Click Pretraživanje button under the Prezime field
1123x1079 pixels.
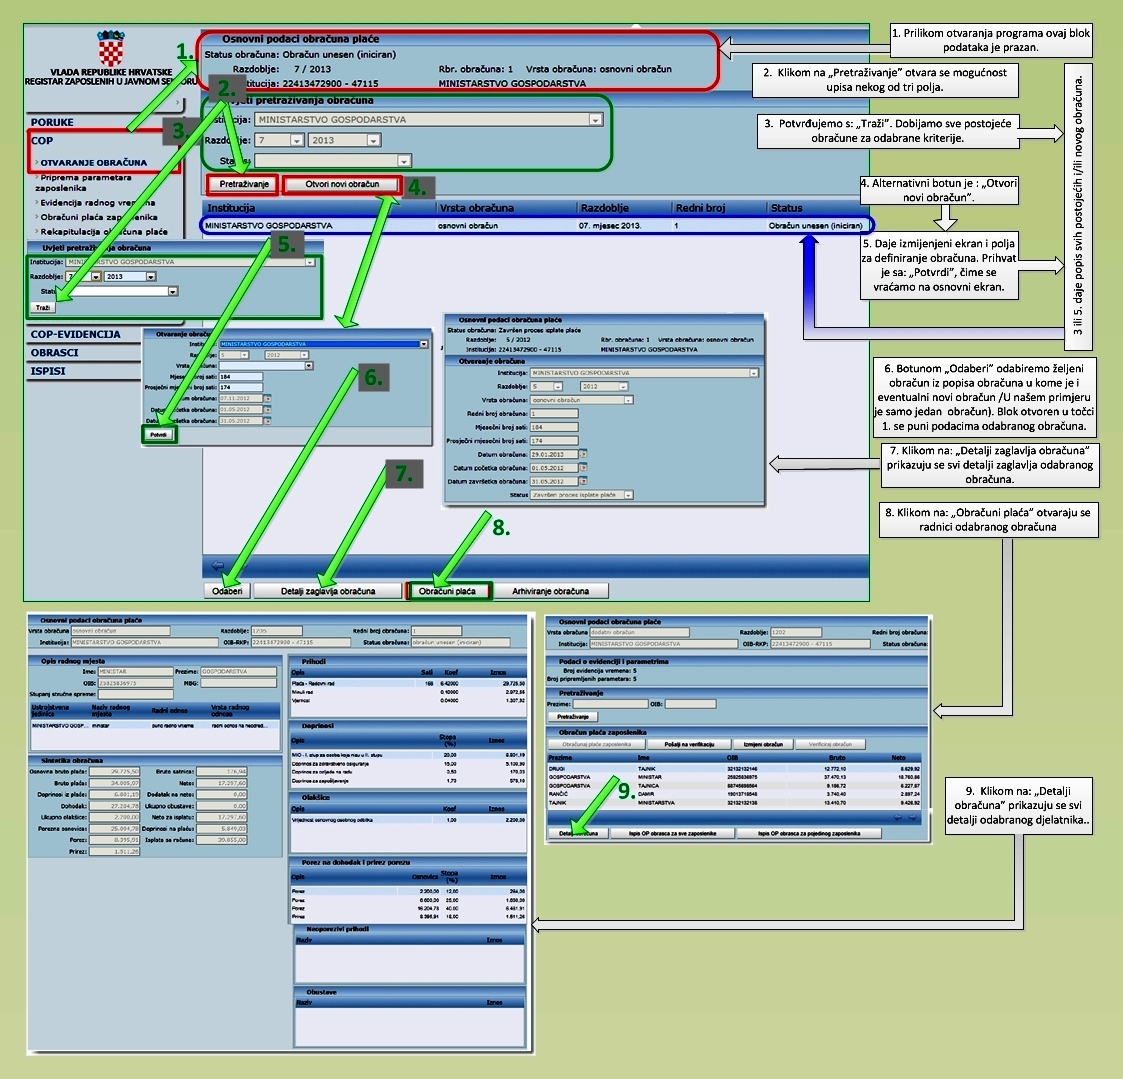(x=572, y=717)
